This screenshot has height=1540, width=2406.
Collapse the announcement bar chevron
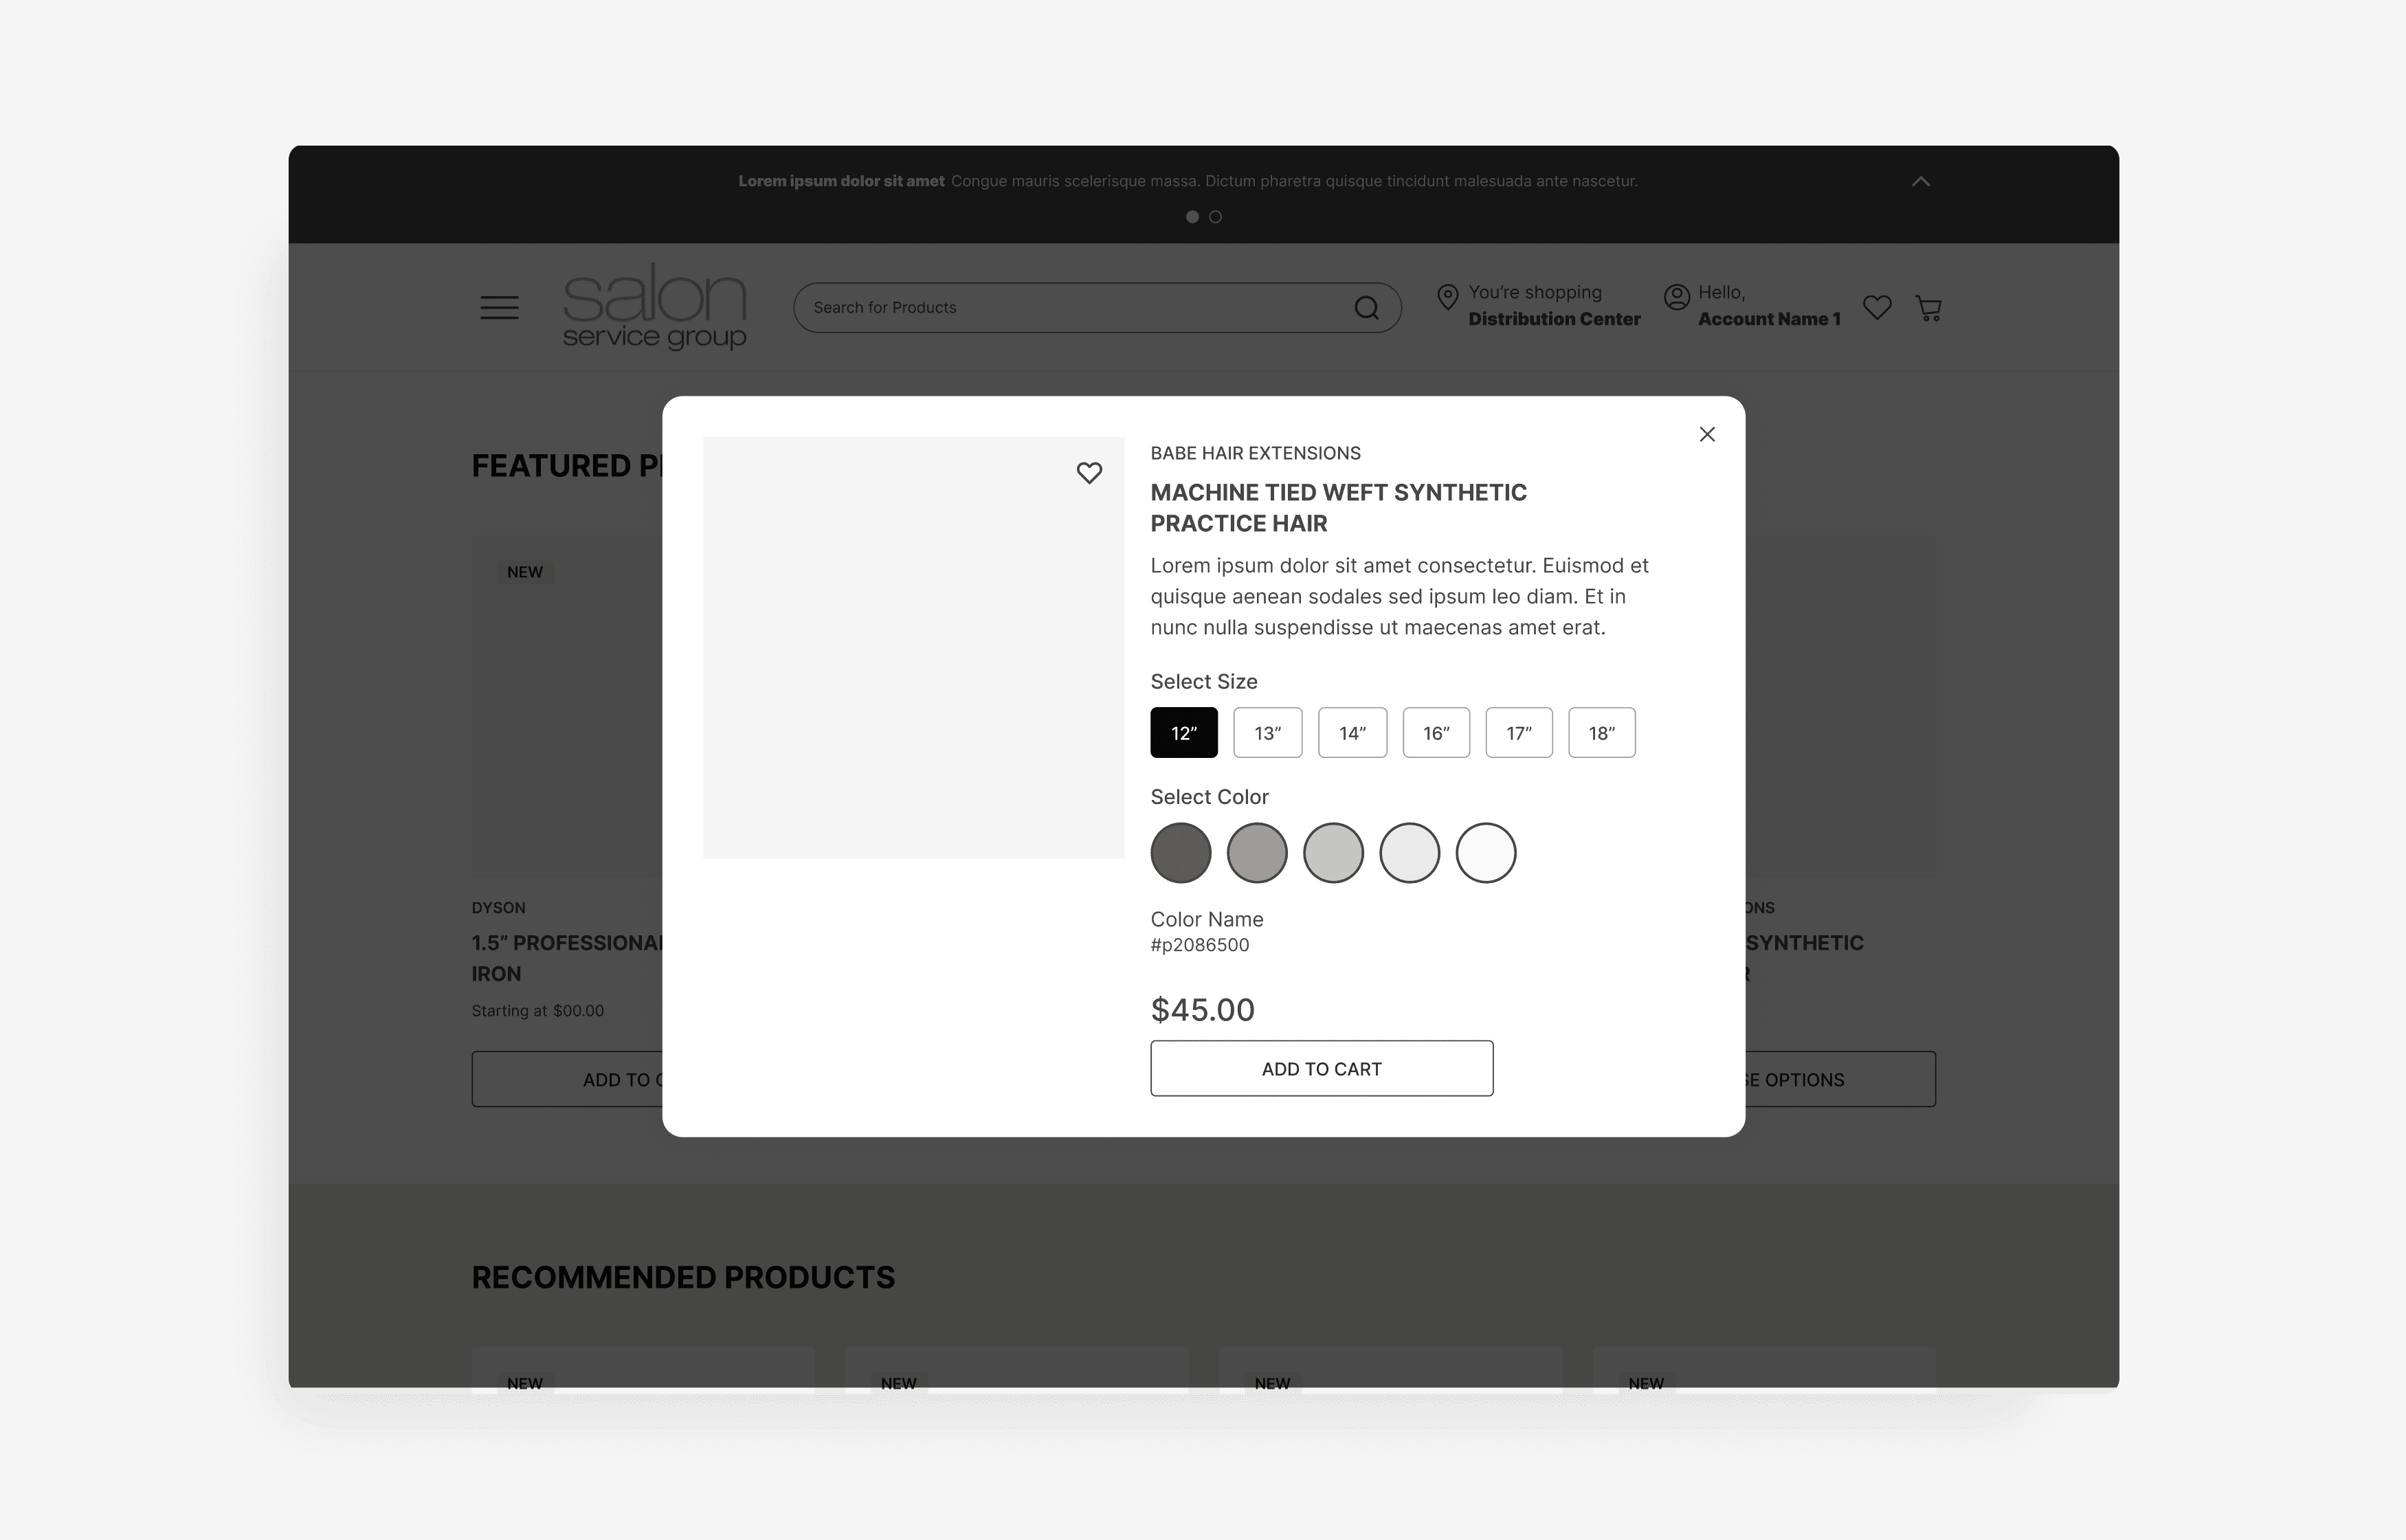[1921, 181]
